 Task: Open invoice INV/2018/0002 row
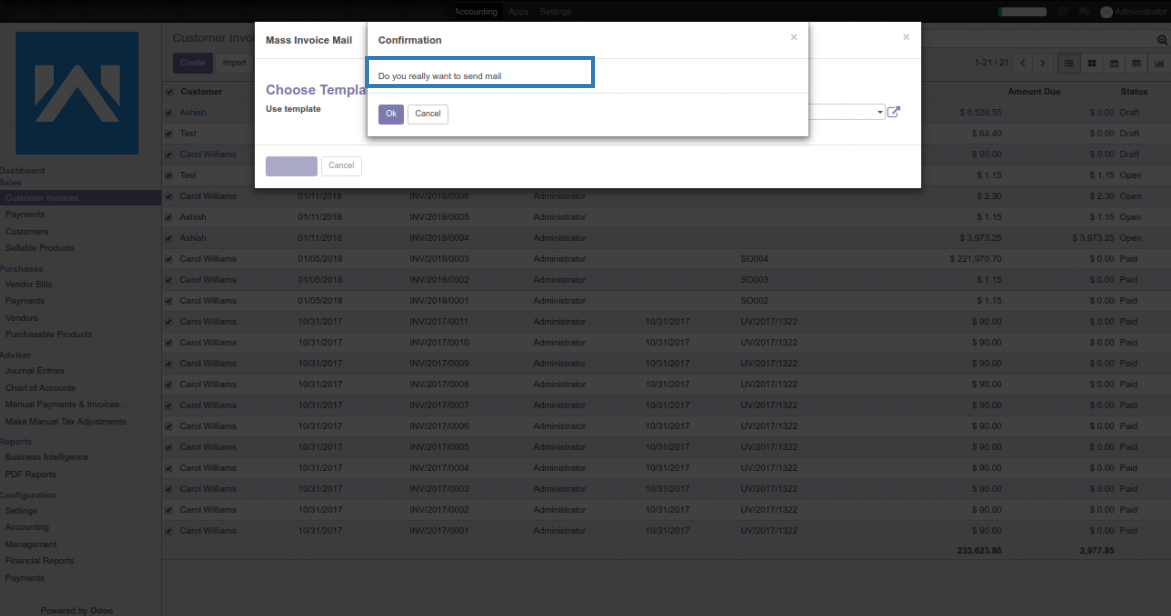point(666,280)
